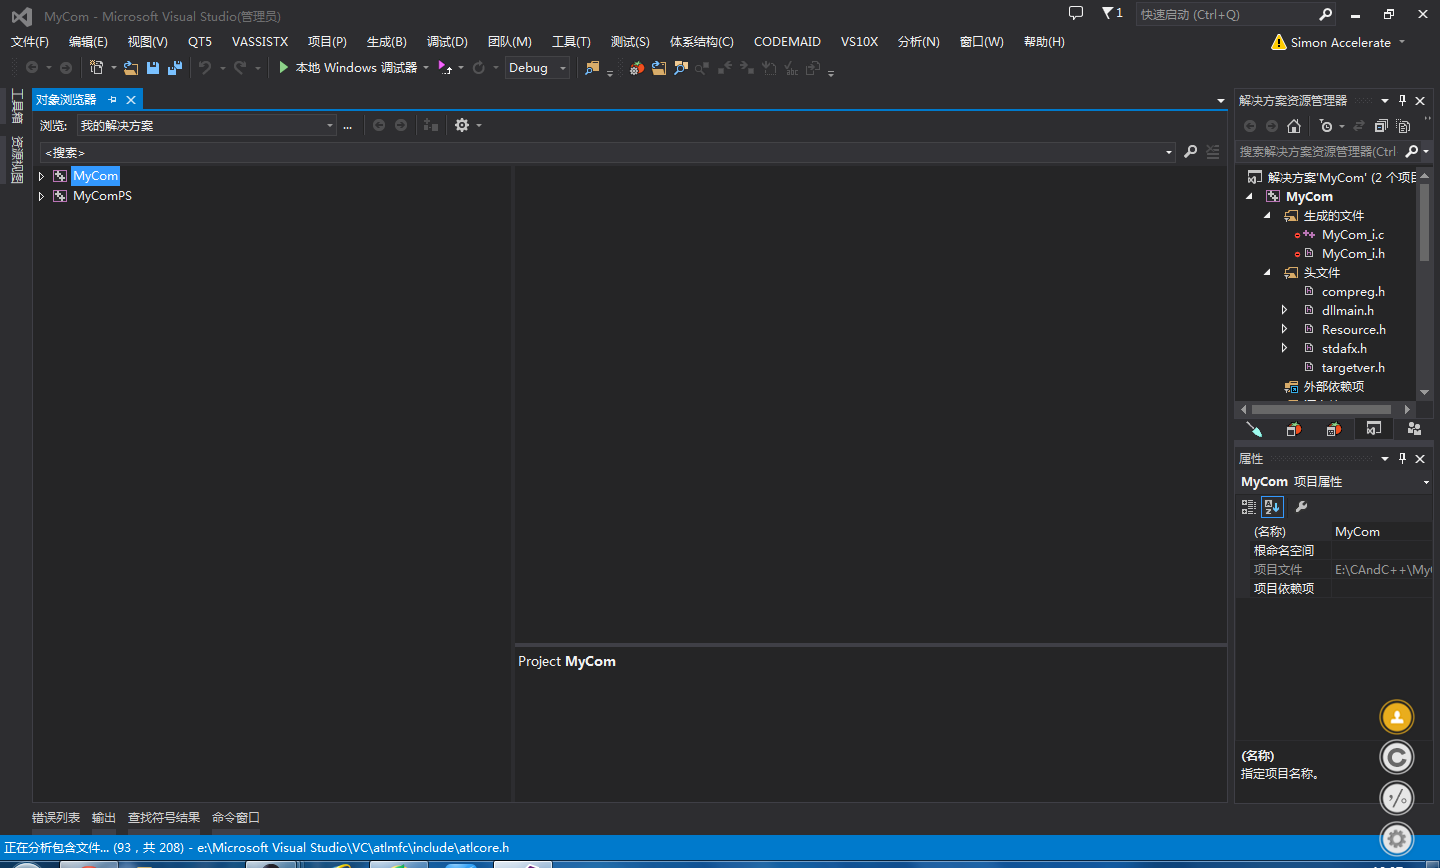Toggle Show All Files in Solution Explorer
1440x868 pixels.
tap(1403, 126)
